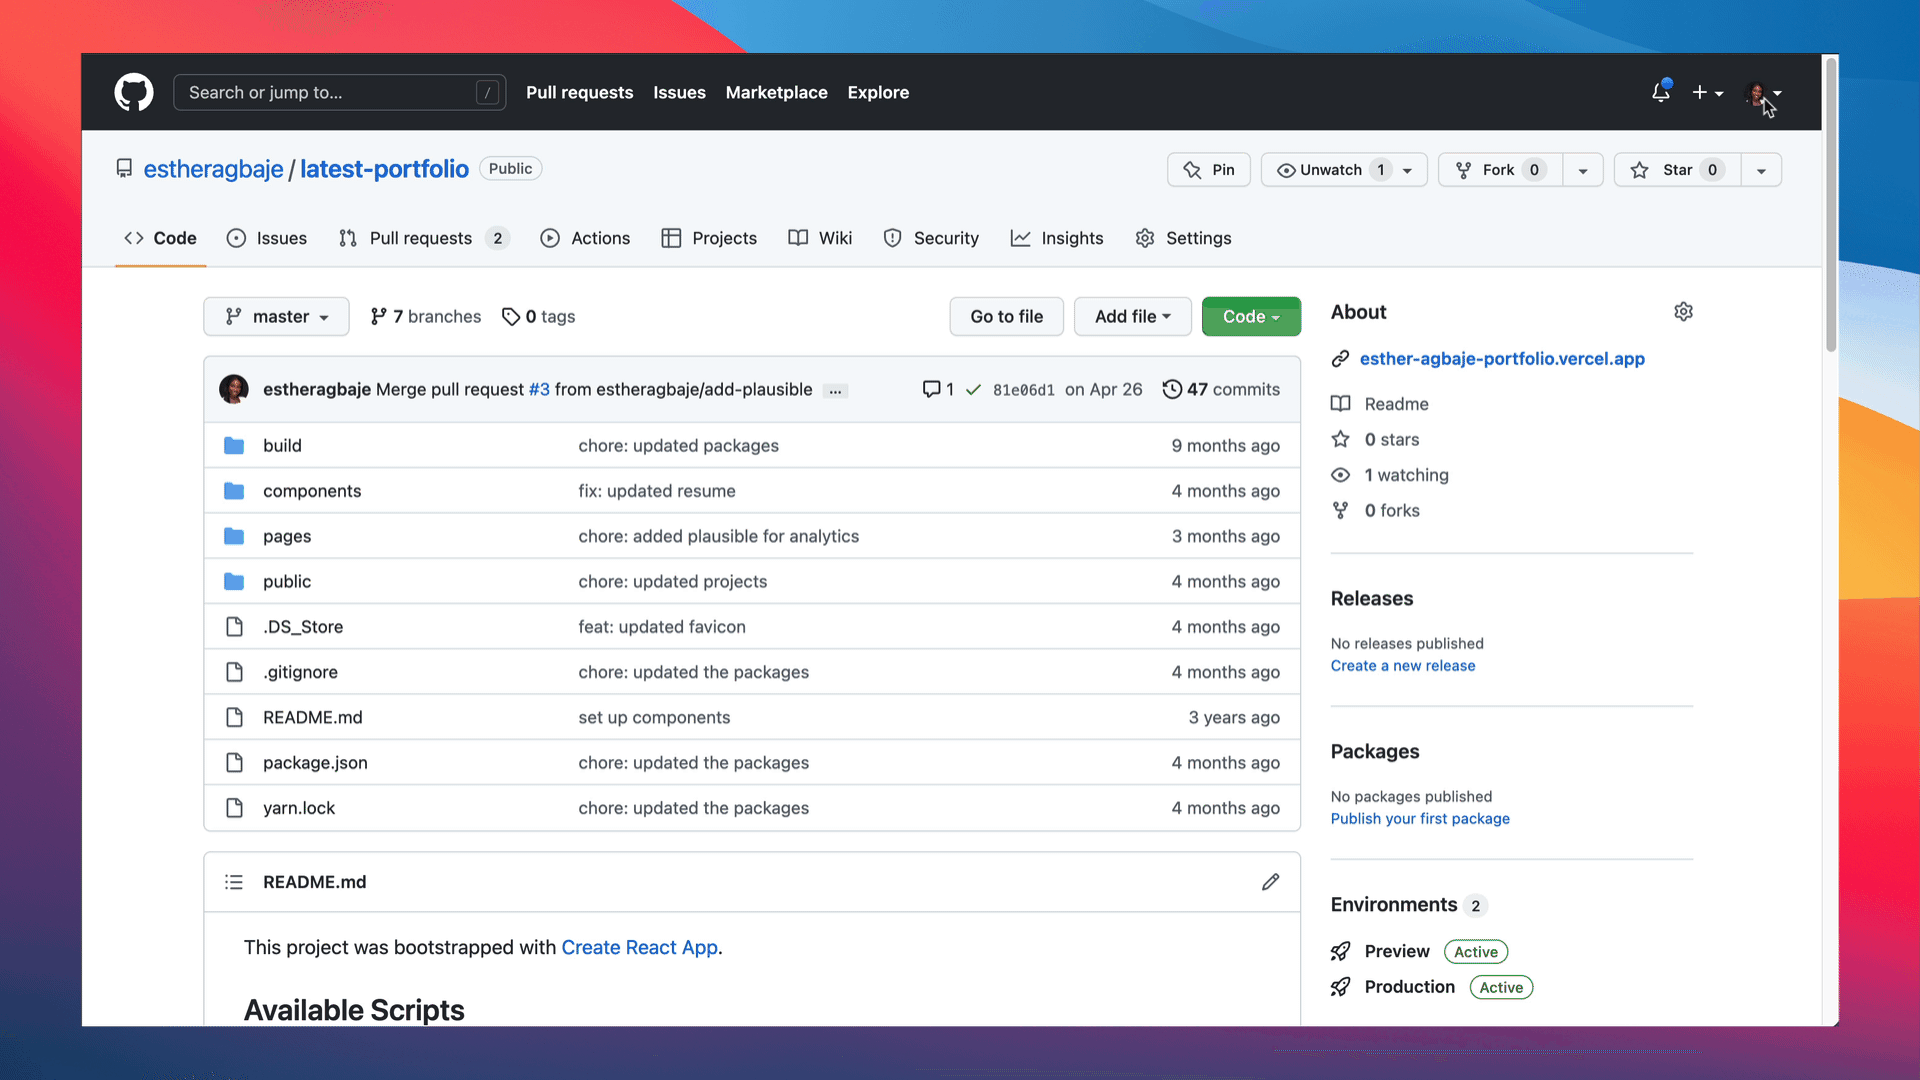Screen dimensions: 1920x1080
Task: Click the GitHub Octocat logo
Action: click(134, 92)
